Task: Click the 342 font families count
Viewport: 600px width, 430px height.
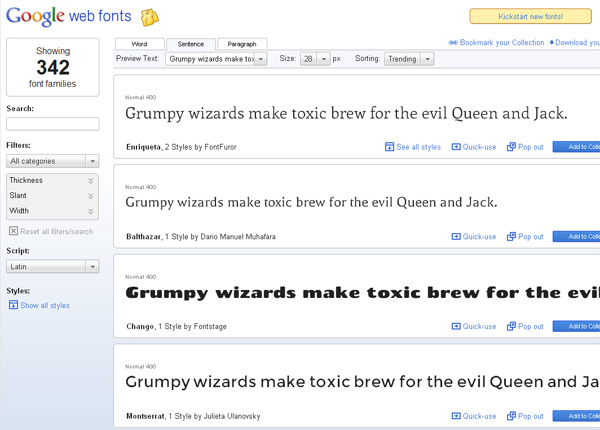Action: [x=53, y=67]
